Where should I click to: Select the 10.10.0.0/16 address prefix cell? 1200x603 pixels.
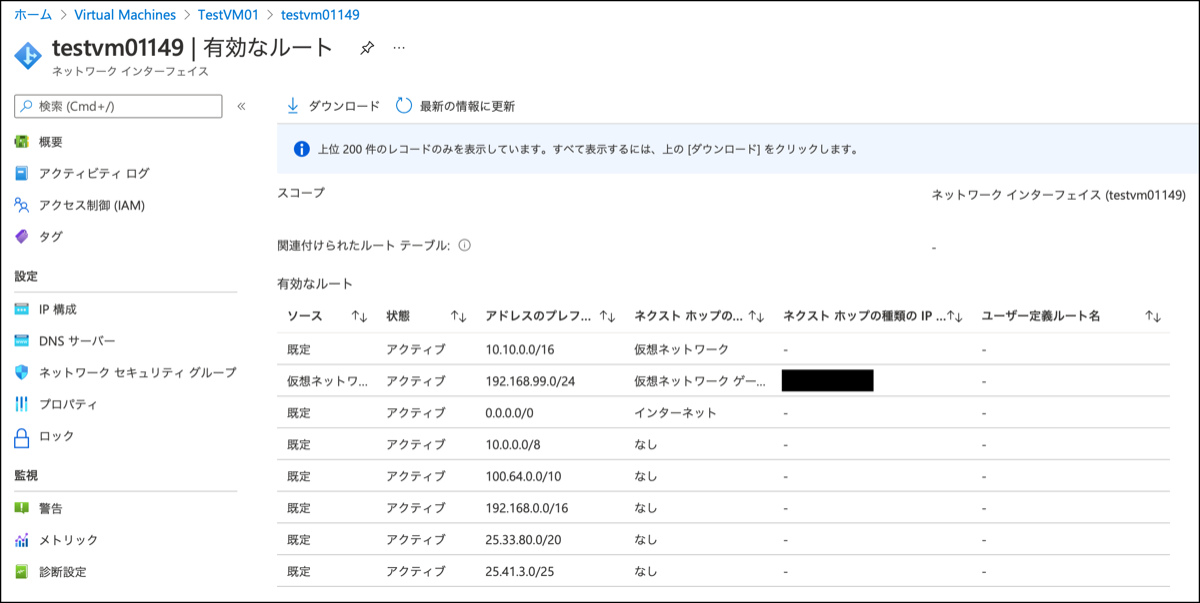pyautogui.click(x=521, y=349)
